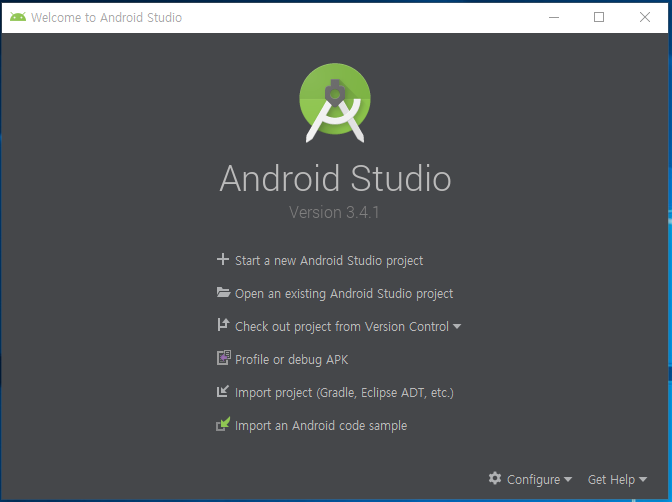
Task: Maximize the Welcome window
Action: tap(599, 17)
